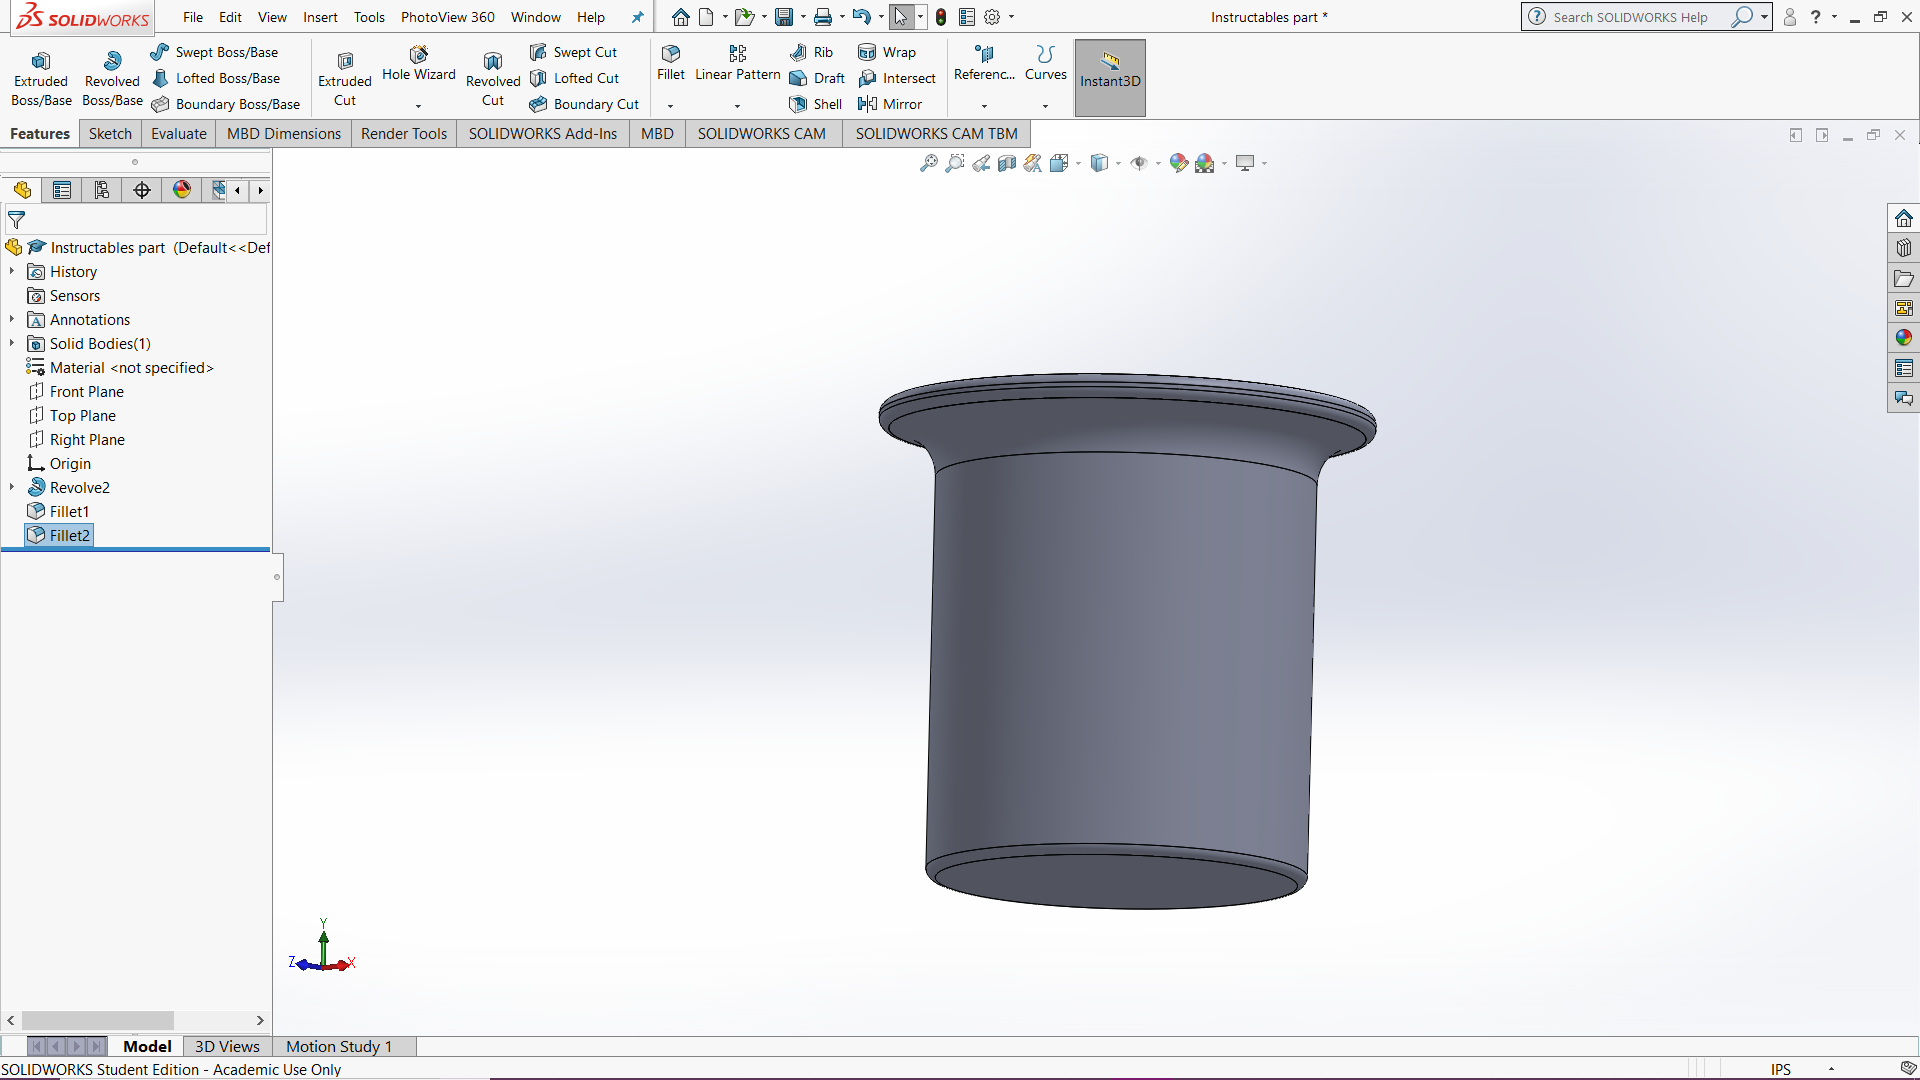This screenshot has height=1080, width=1920.
Task: Select the Fillet1 feature
Action: pyautogui.click(x=58, y=512)
